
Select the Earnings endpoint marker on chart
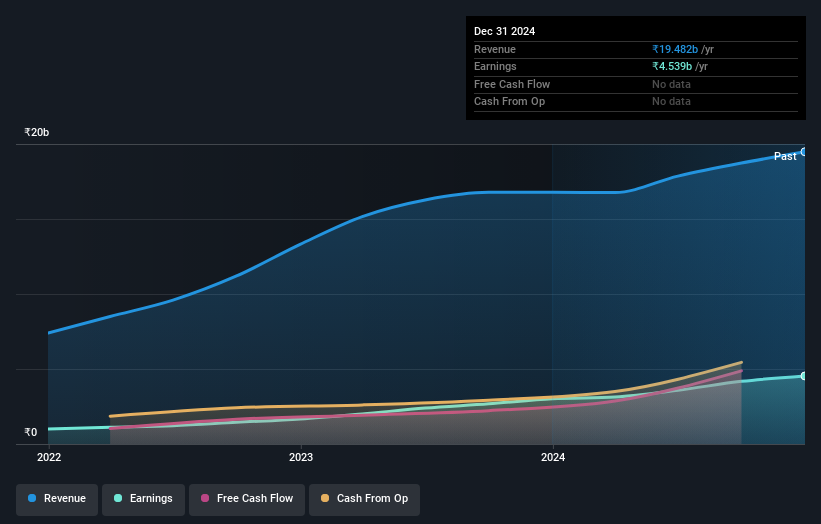(x=804, y=376)
